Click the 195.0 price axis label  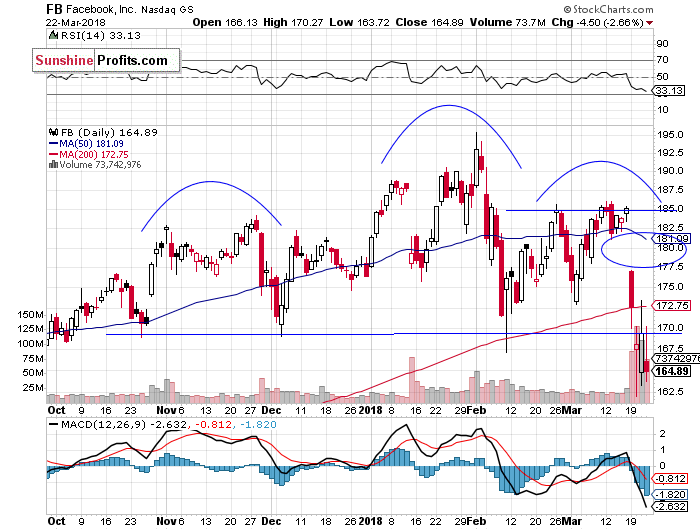tap(670, 135)
